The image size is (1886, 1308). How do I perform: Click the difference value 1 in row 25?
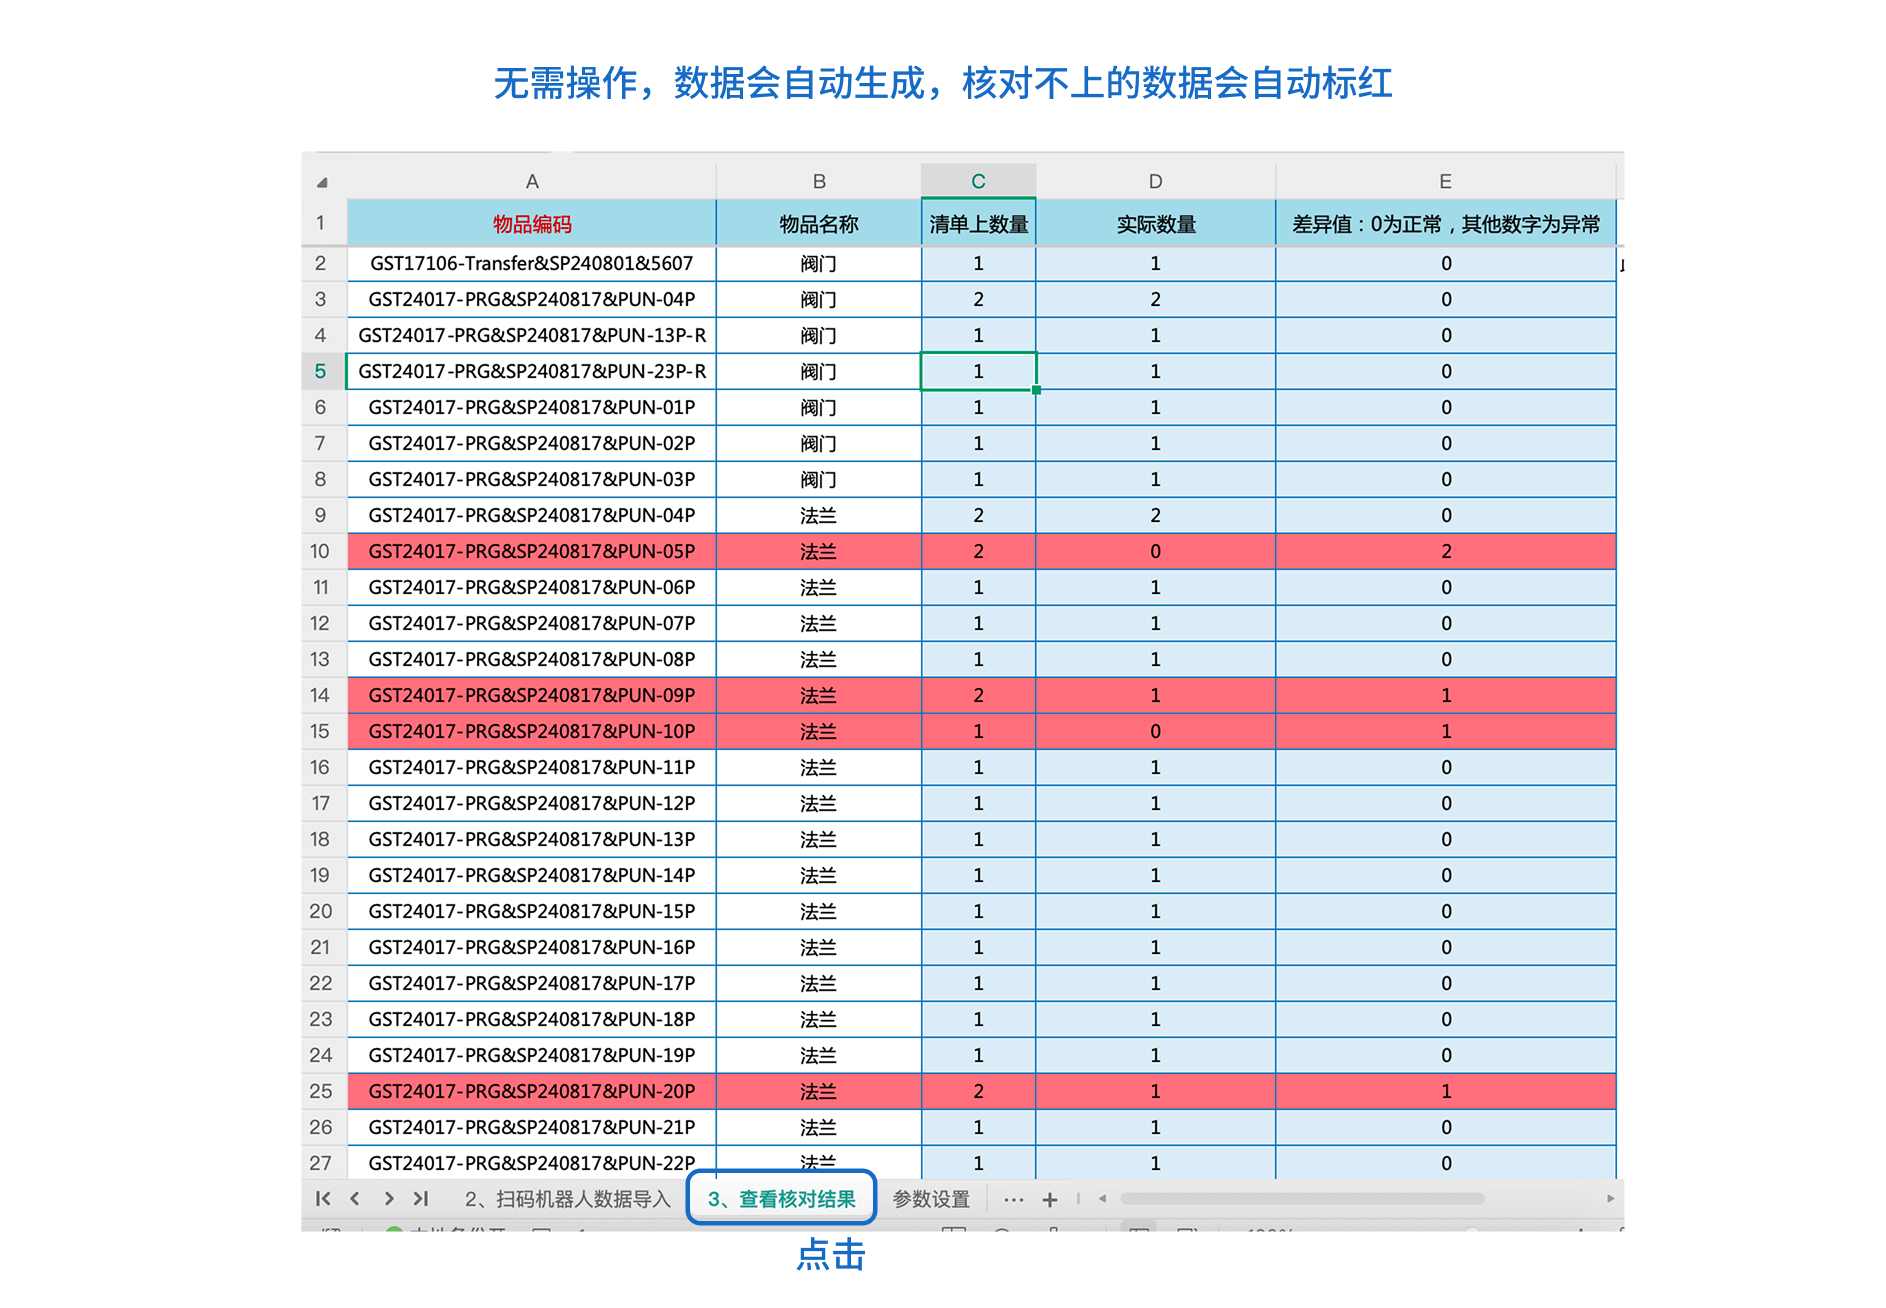(1445, 1091)
